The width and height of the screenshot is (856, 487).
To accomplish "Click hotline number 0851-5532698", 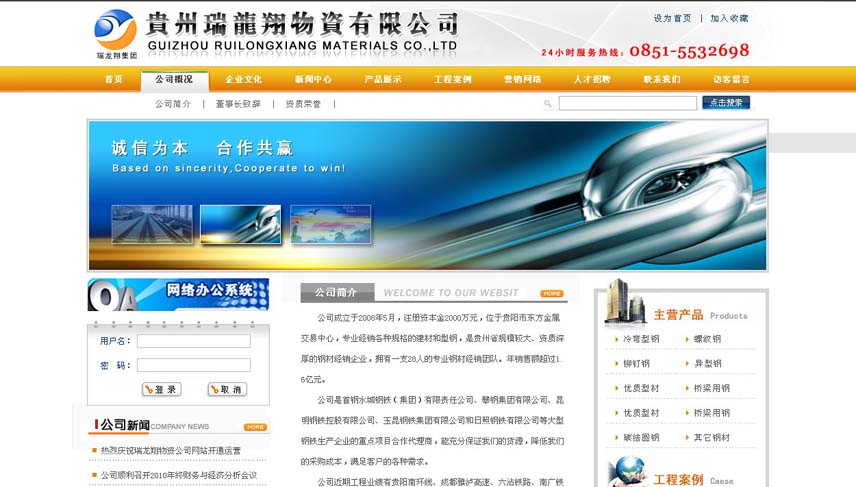I will click(689, 51).
